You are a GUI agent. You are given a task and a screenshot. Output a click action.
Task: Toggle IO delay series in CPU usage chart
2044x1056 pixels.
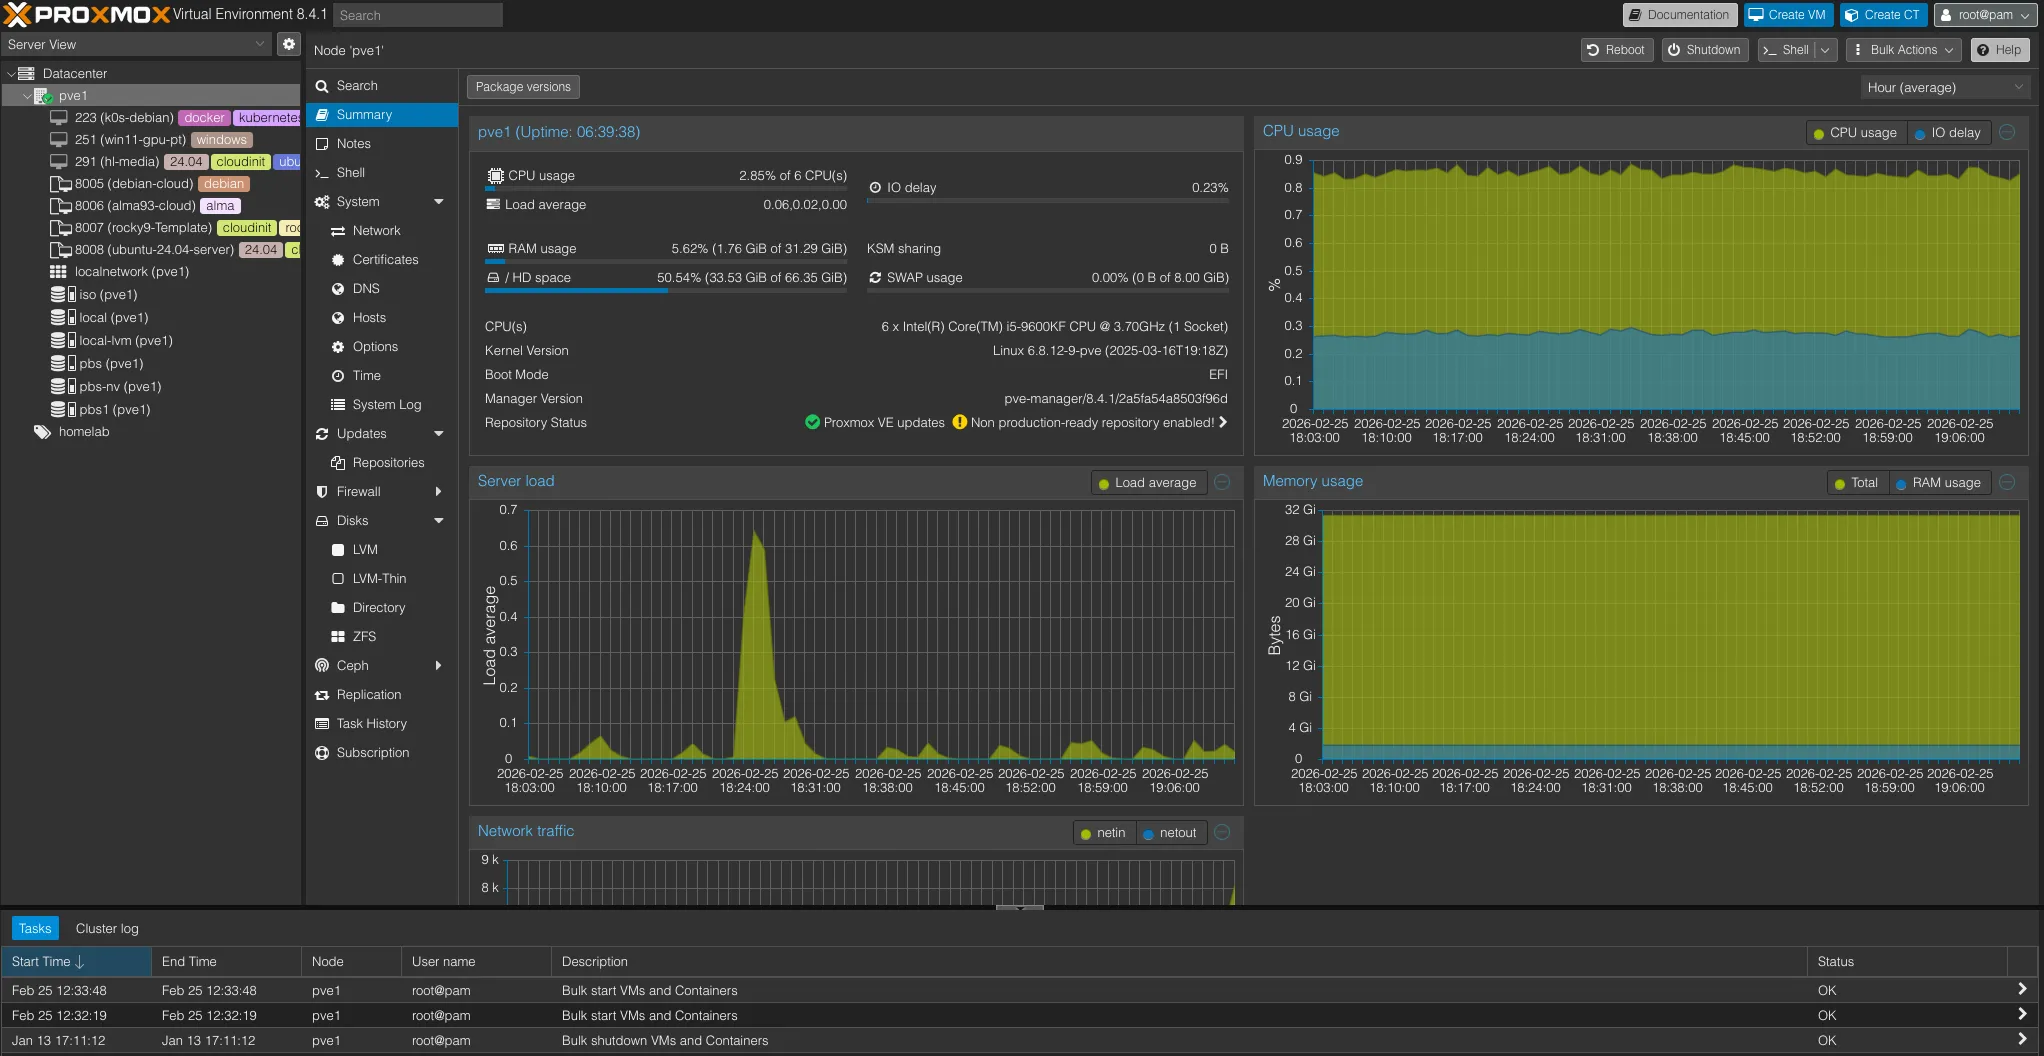pyautogui.click(x=1946, y=133)
